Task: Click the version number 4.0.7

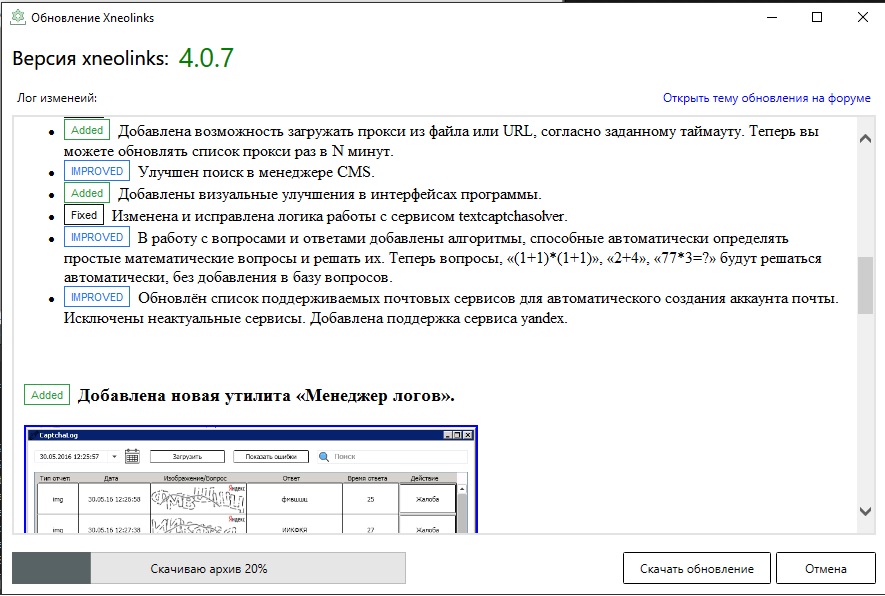Action: tap(206, 58)
